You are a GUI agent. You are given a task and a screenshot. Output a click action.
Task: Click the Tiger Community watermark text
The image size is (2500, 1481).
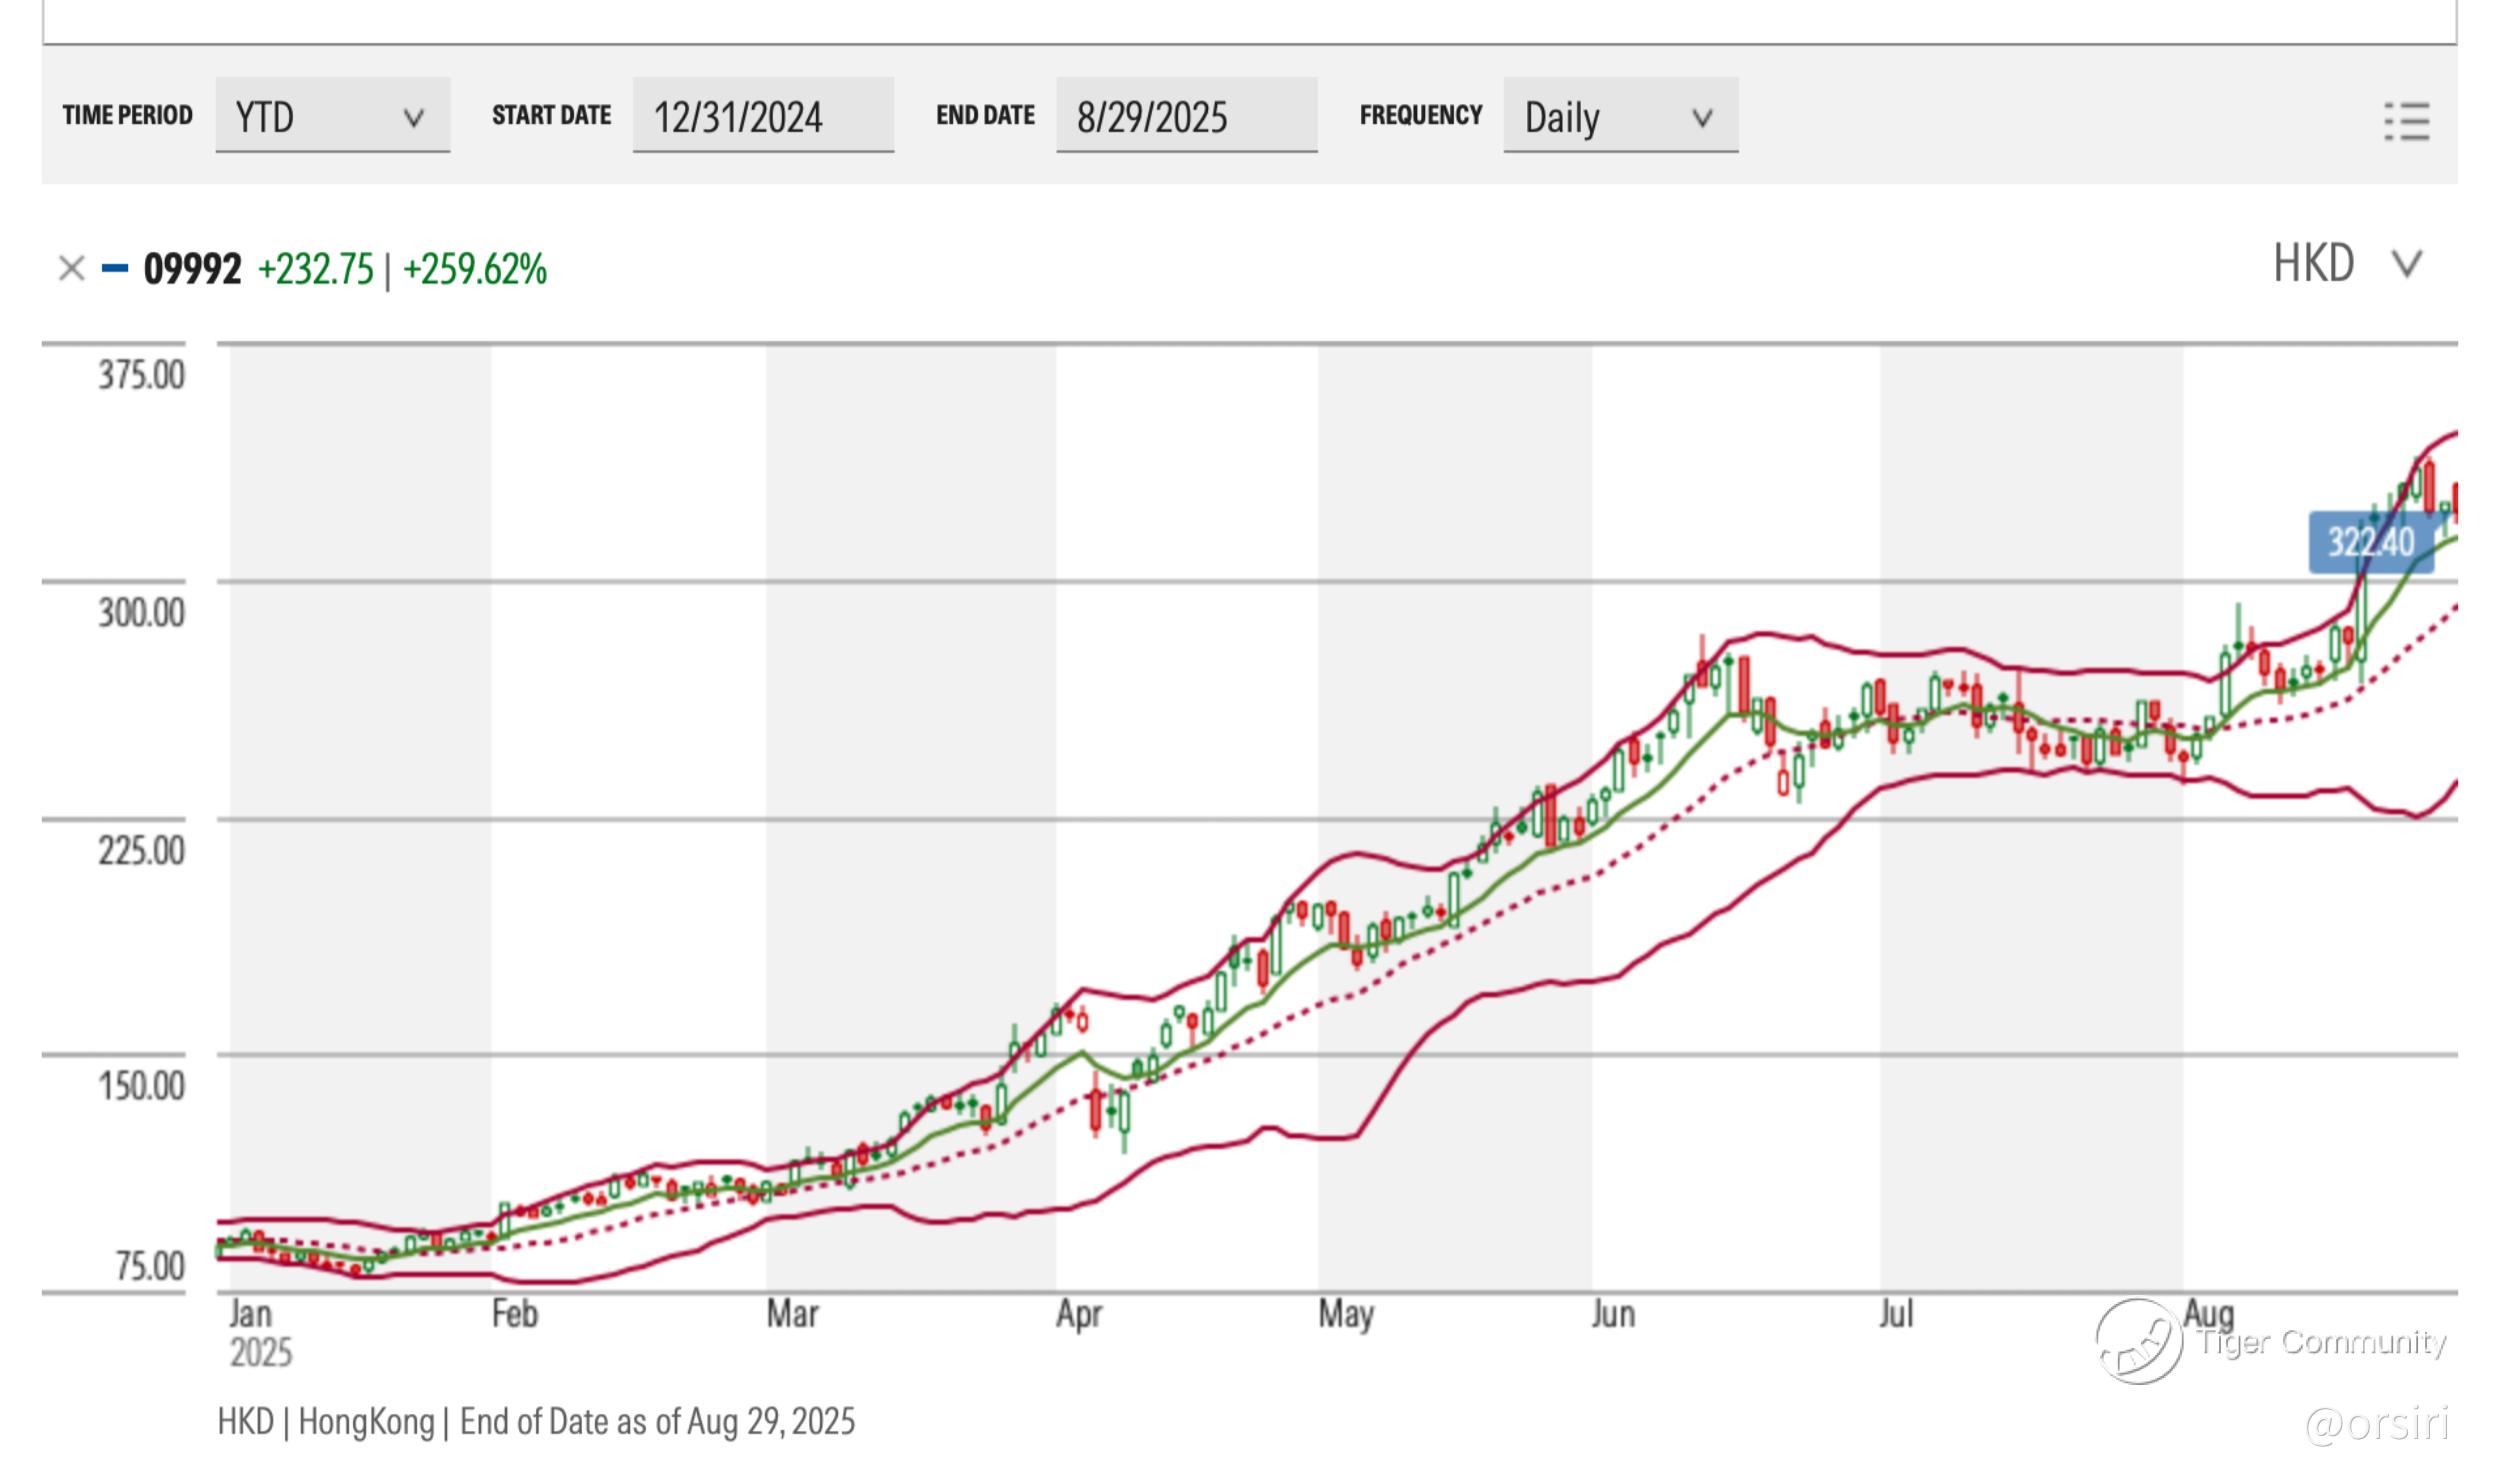click(x=2320, y=1341)
